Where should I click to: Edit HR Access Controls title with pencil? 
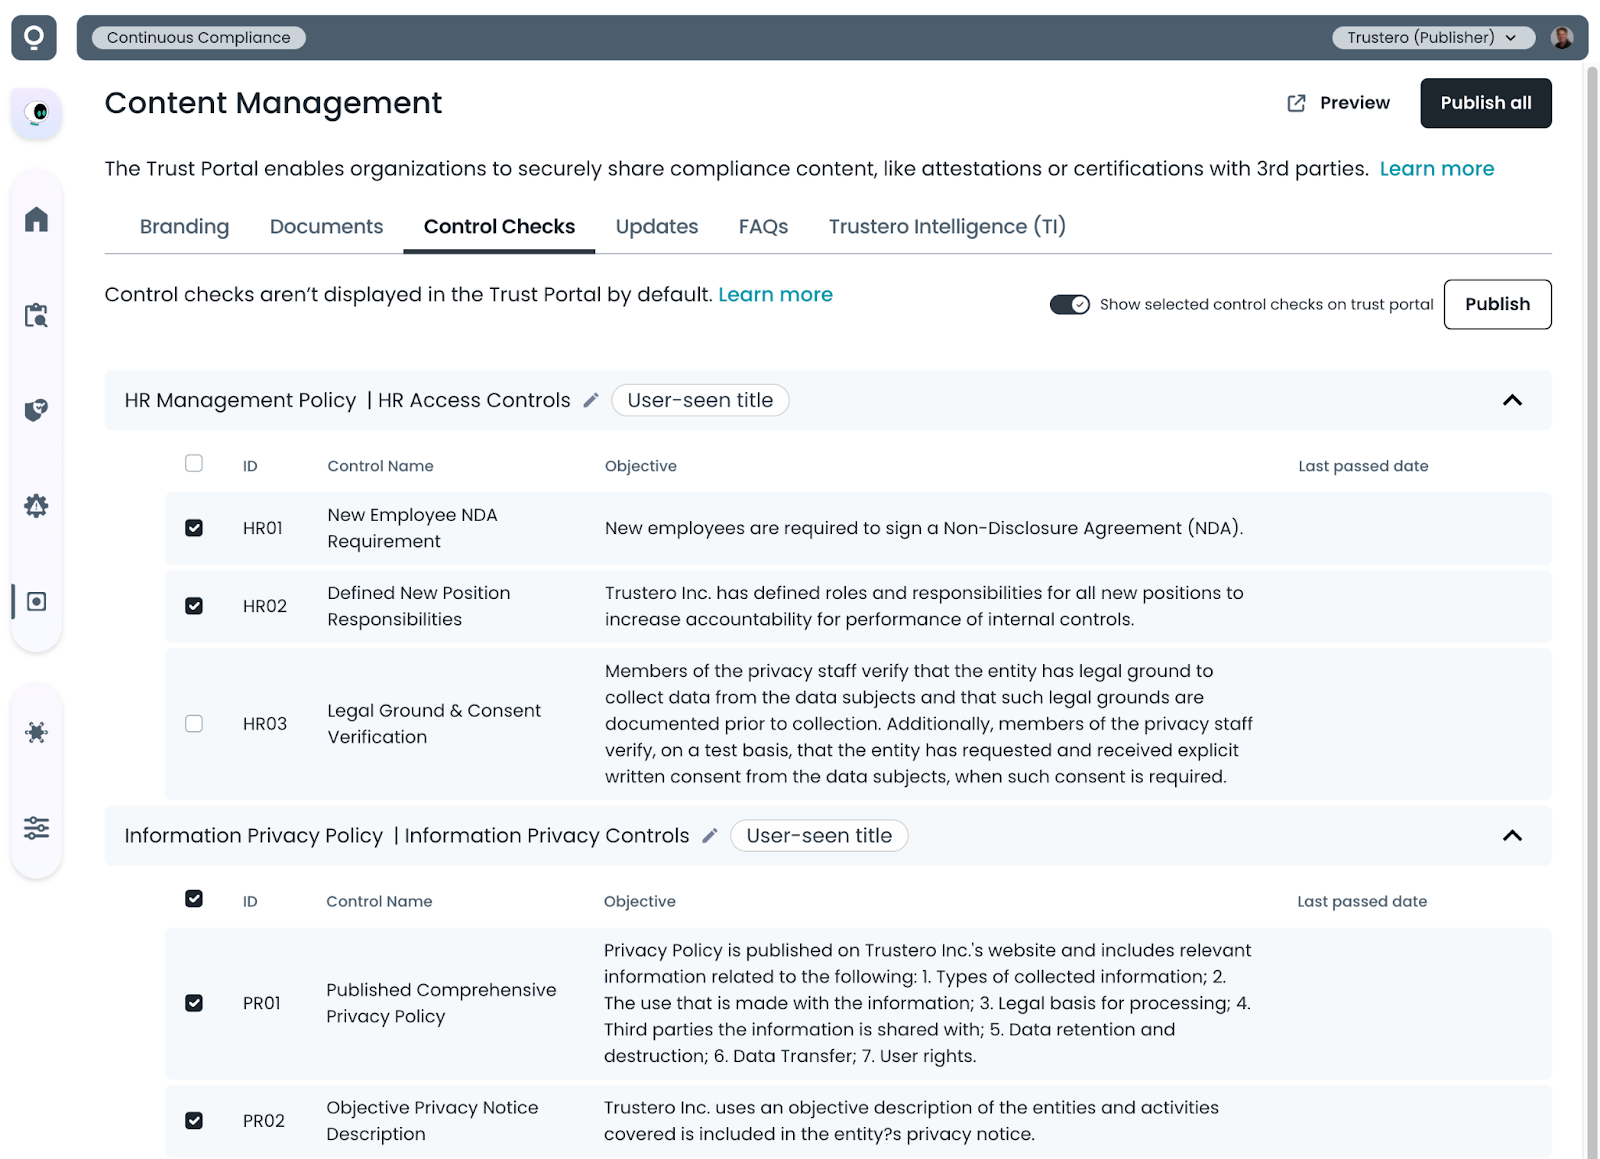[x=591, y=401]
